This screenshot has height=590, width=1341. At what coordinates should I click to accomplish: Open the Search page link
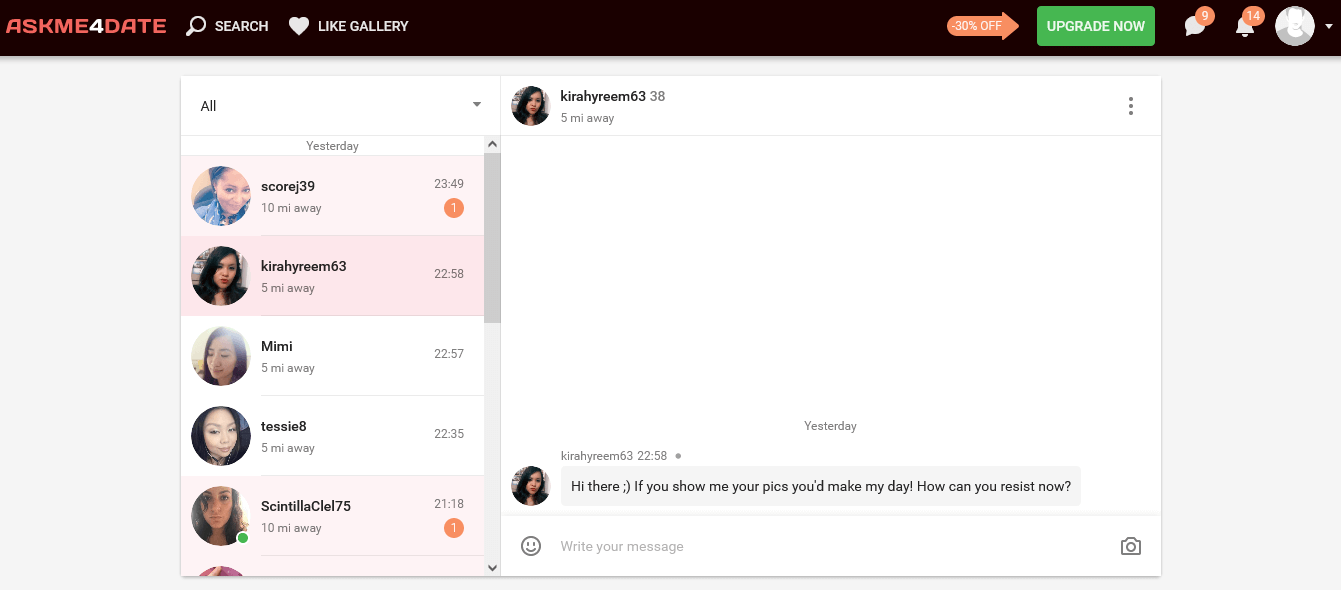(x=241, y=26)
